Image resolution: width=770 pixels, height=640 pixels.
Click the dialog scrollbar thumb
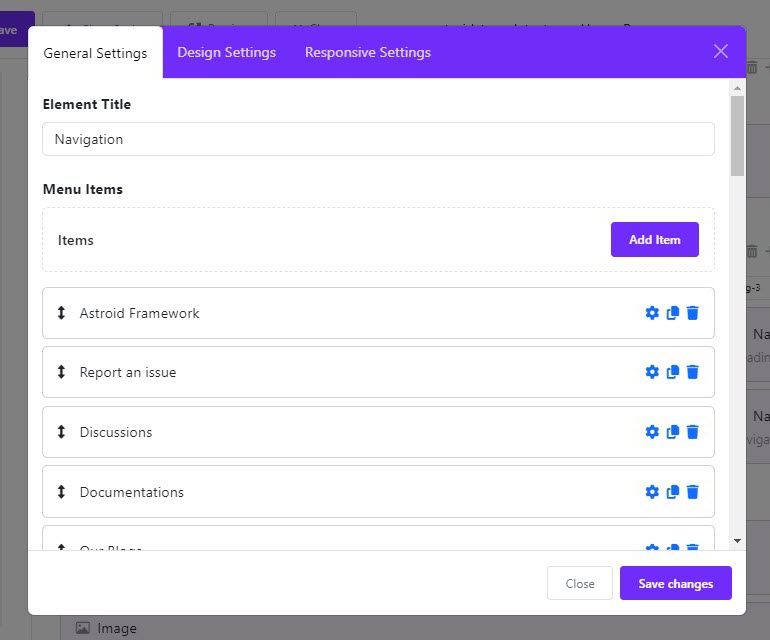737,136
